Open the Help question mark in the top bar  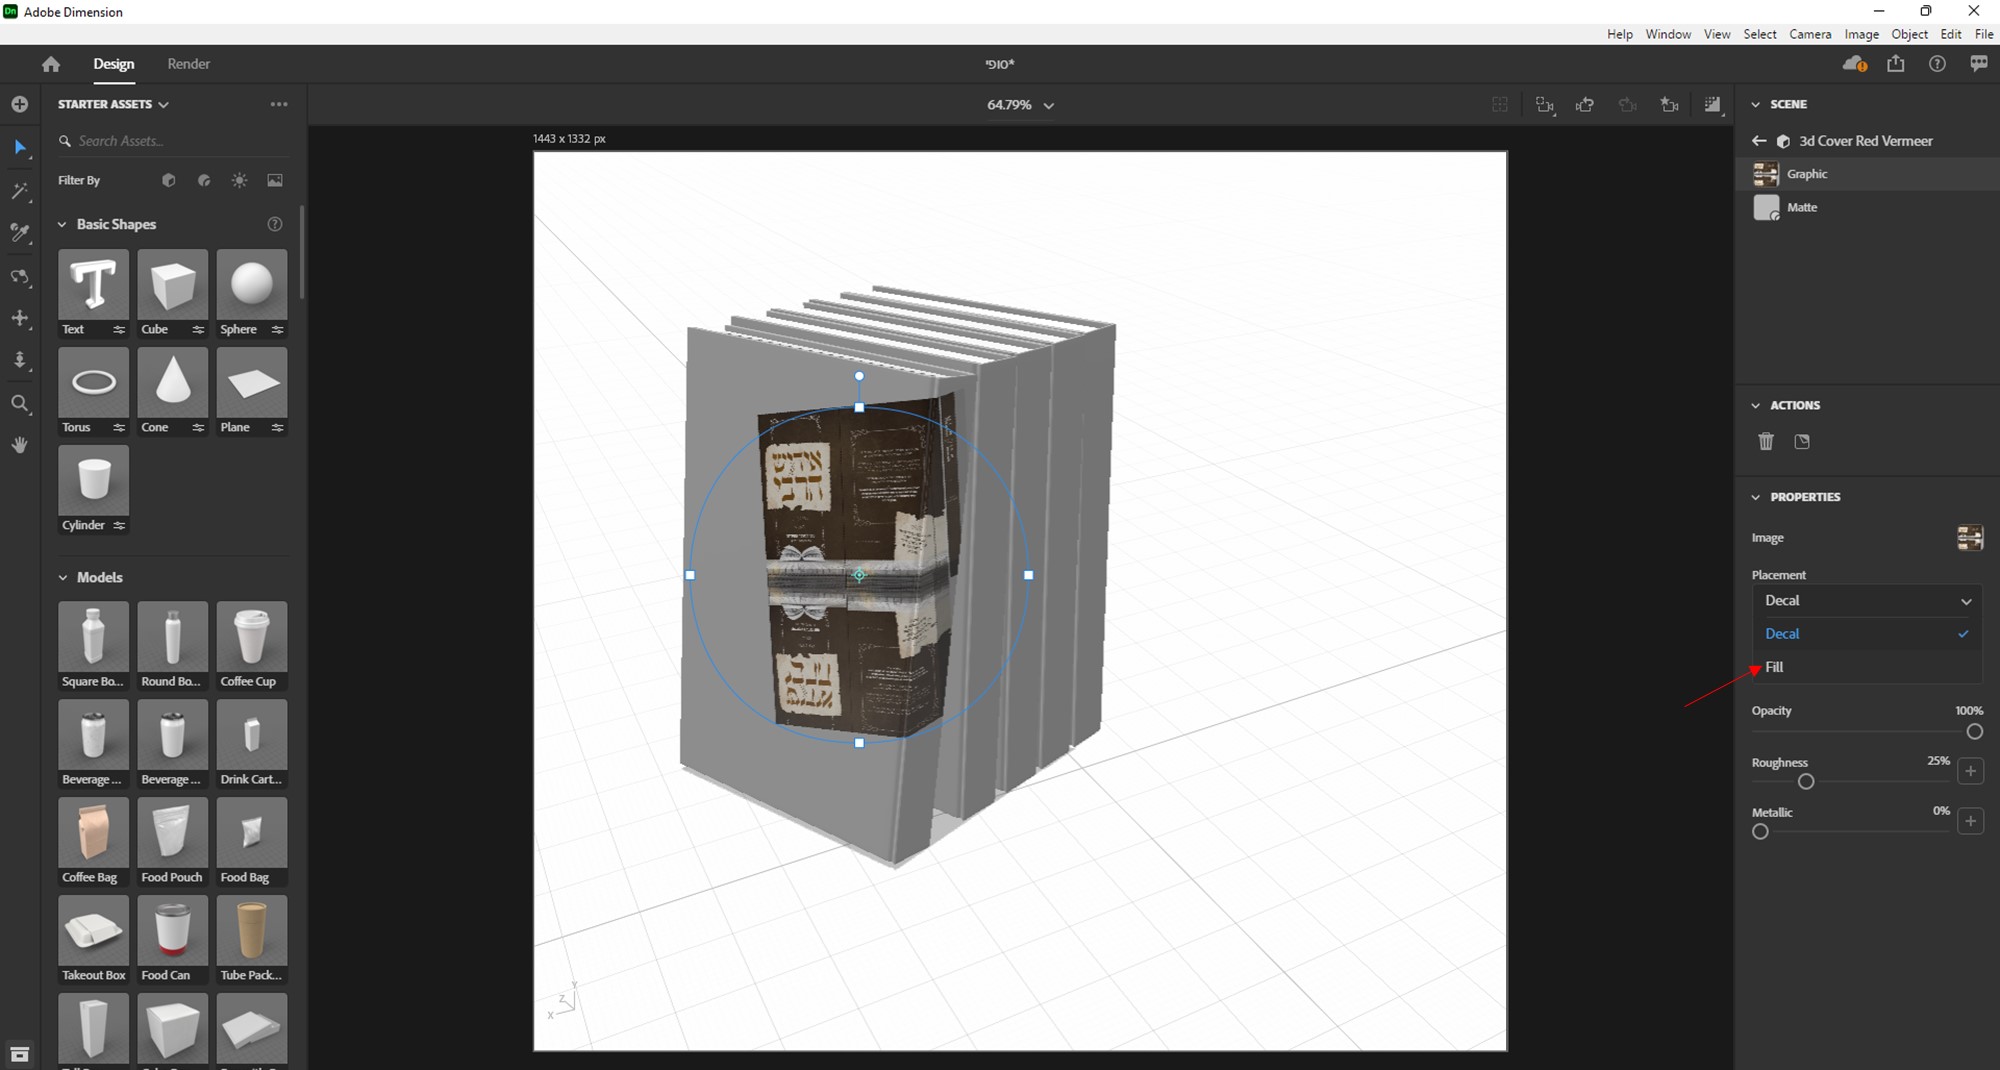[x=1937, y=64]
